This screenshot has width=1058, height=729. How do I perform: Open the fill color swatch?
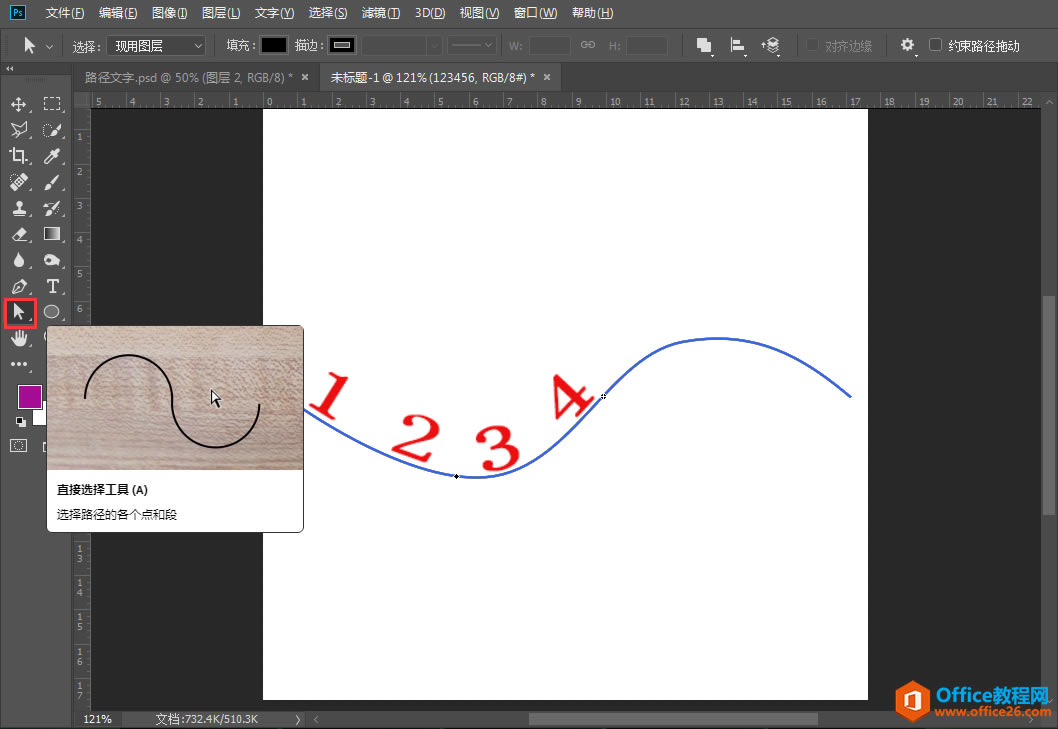click(x=274, y=45)
